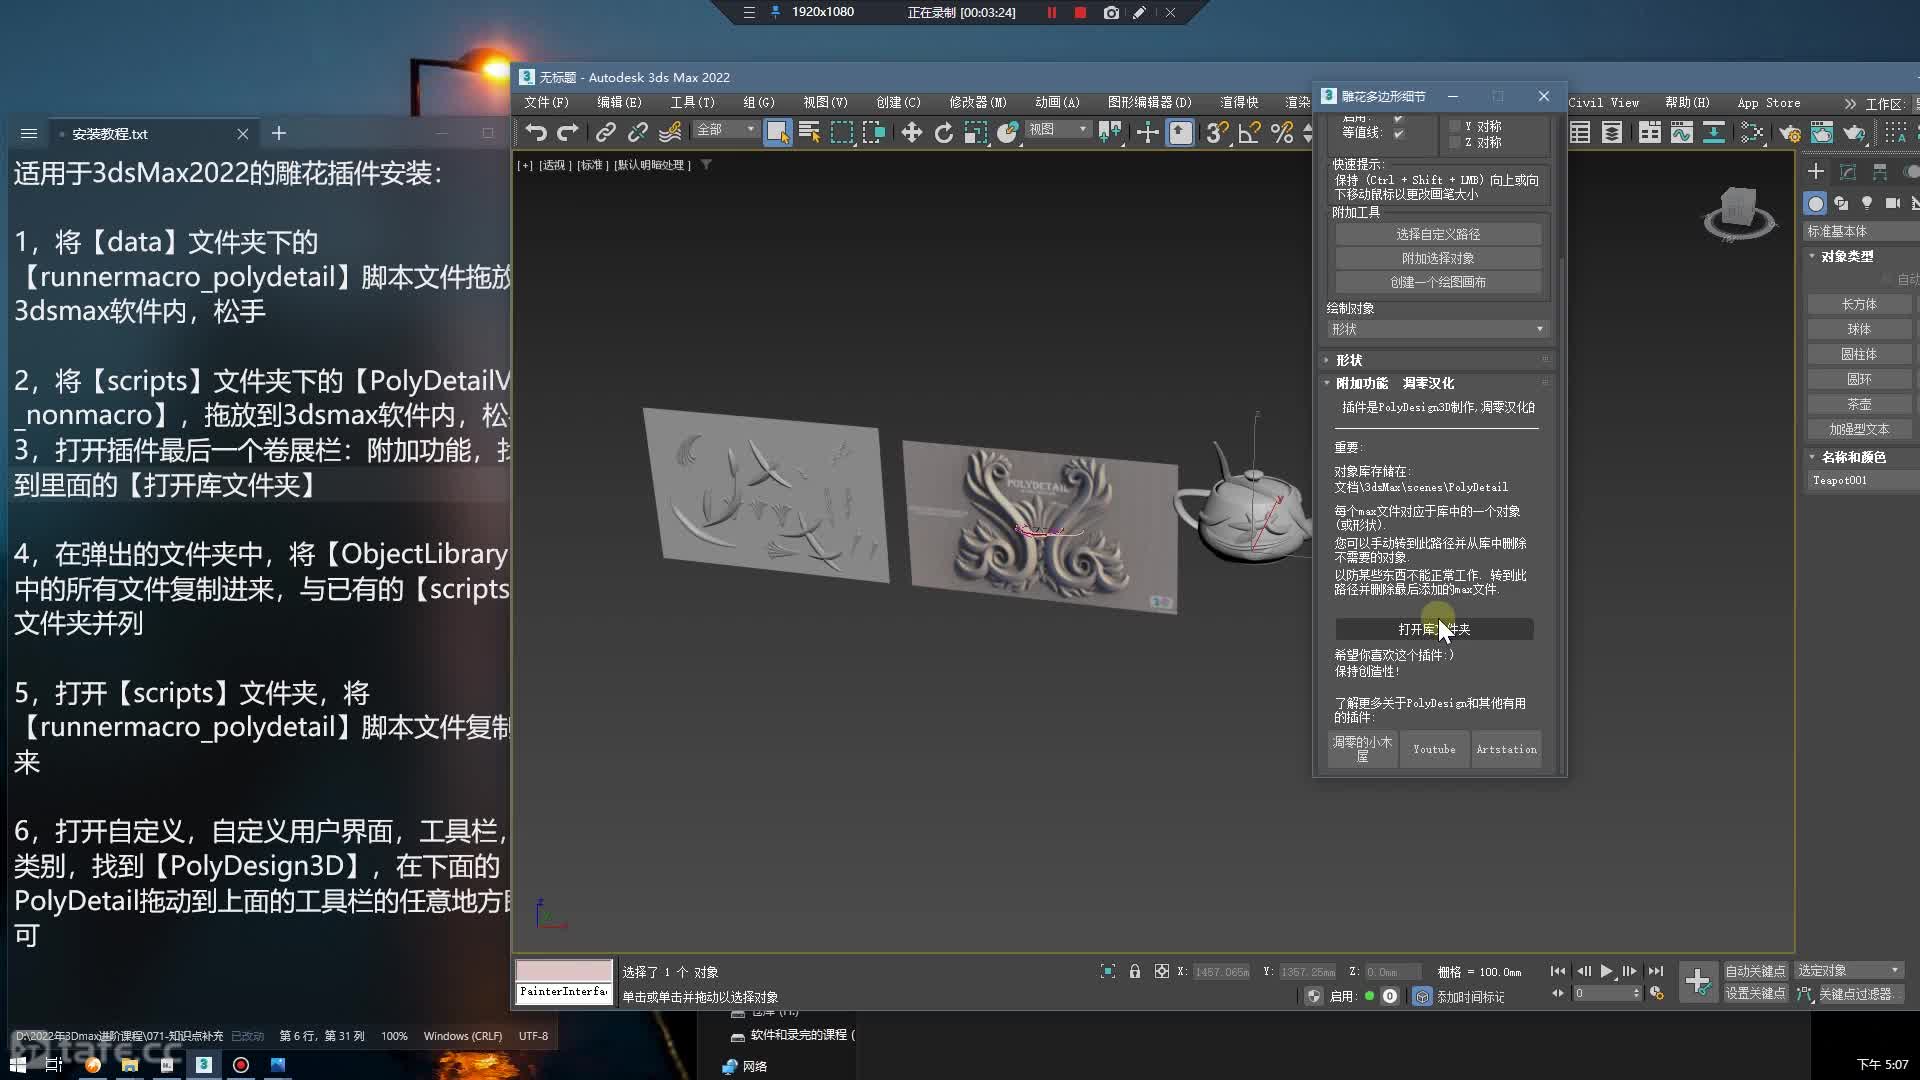Click the 打开库文件夹 button
The image size is (1920, 1080).
point(1434,629)
